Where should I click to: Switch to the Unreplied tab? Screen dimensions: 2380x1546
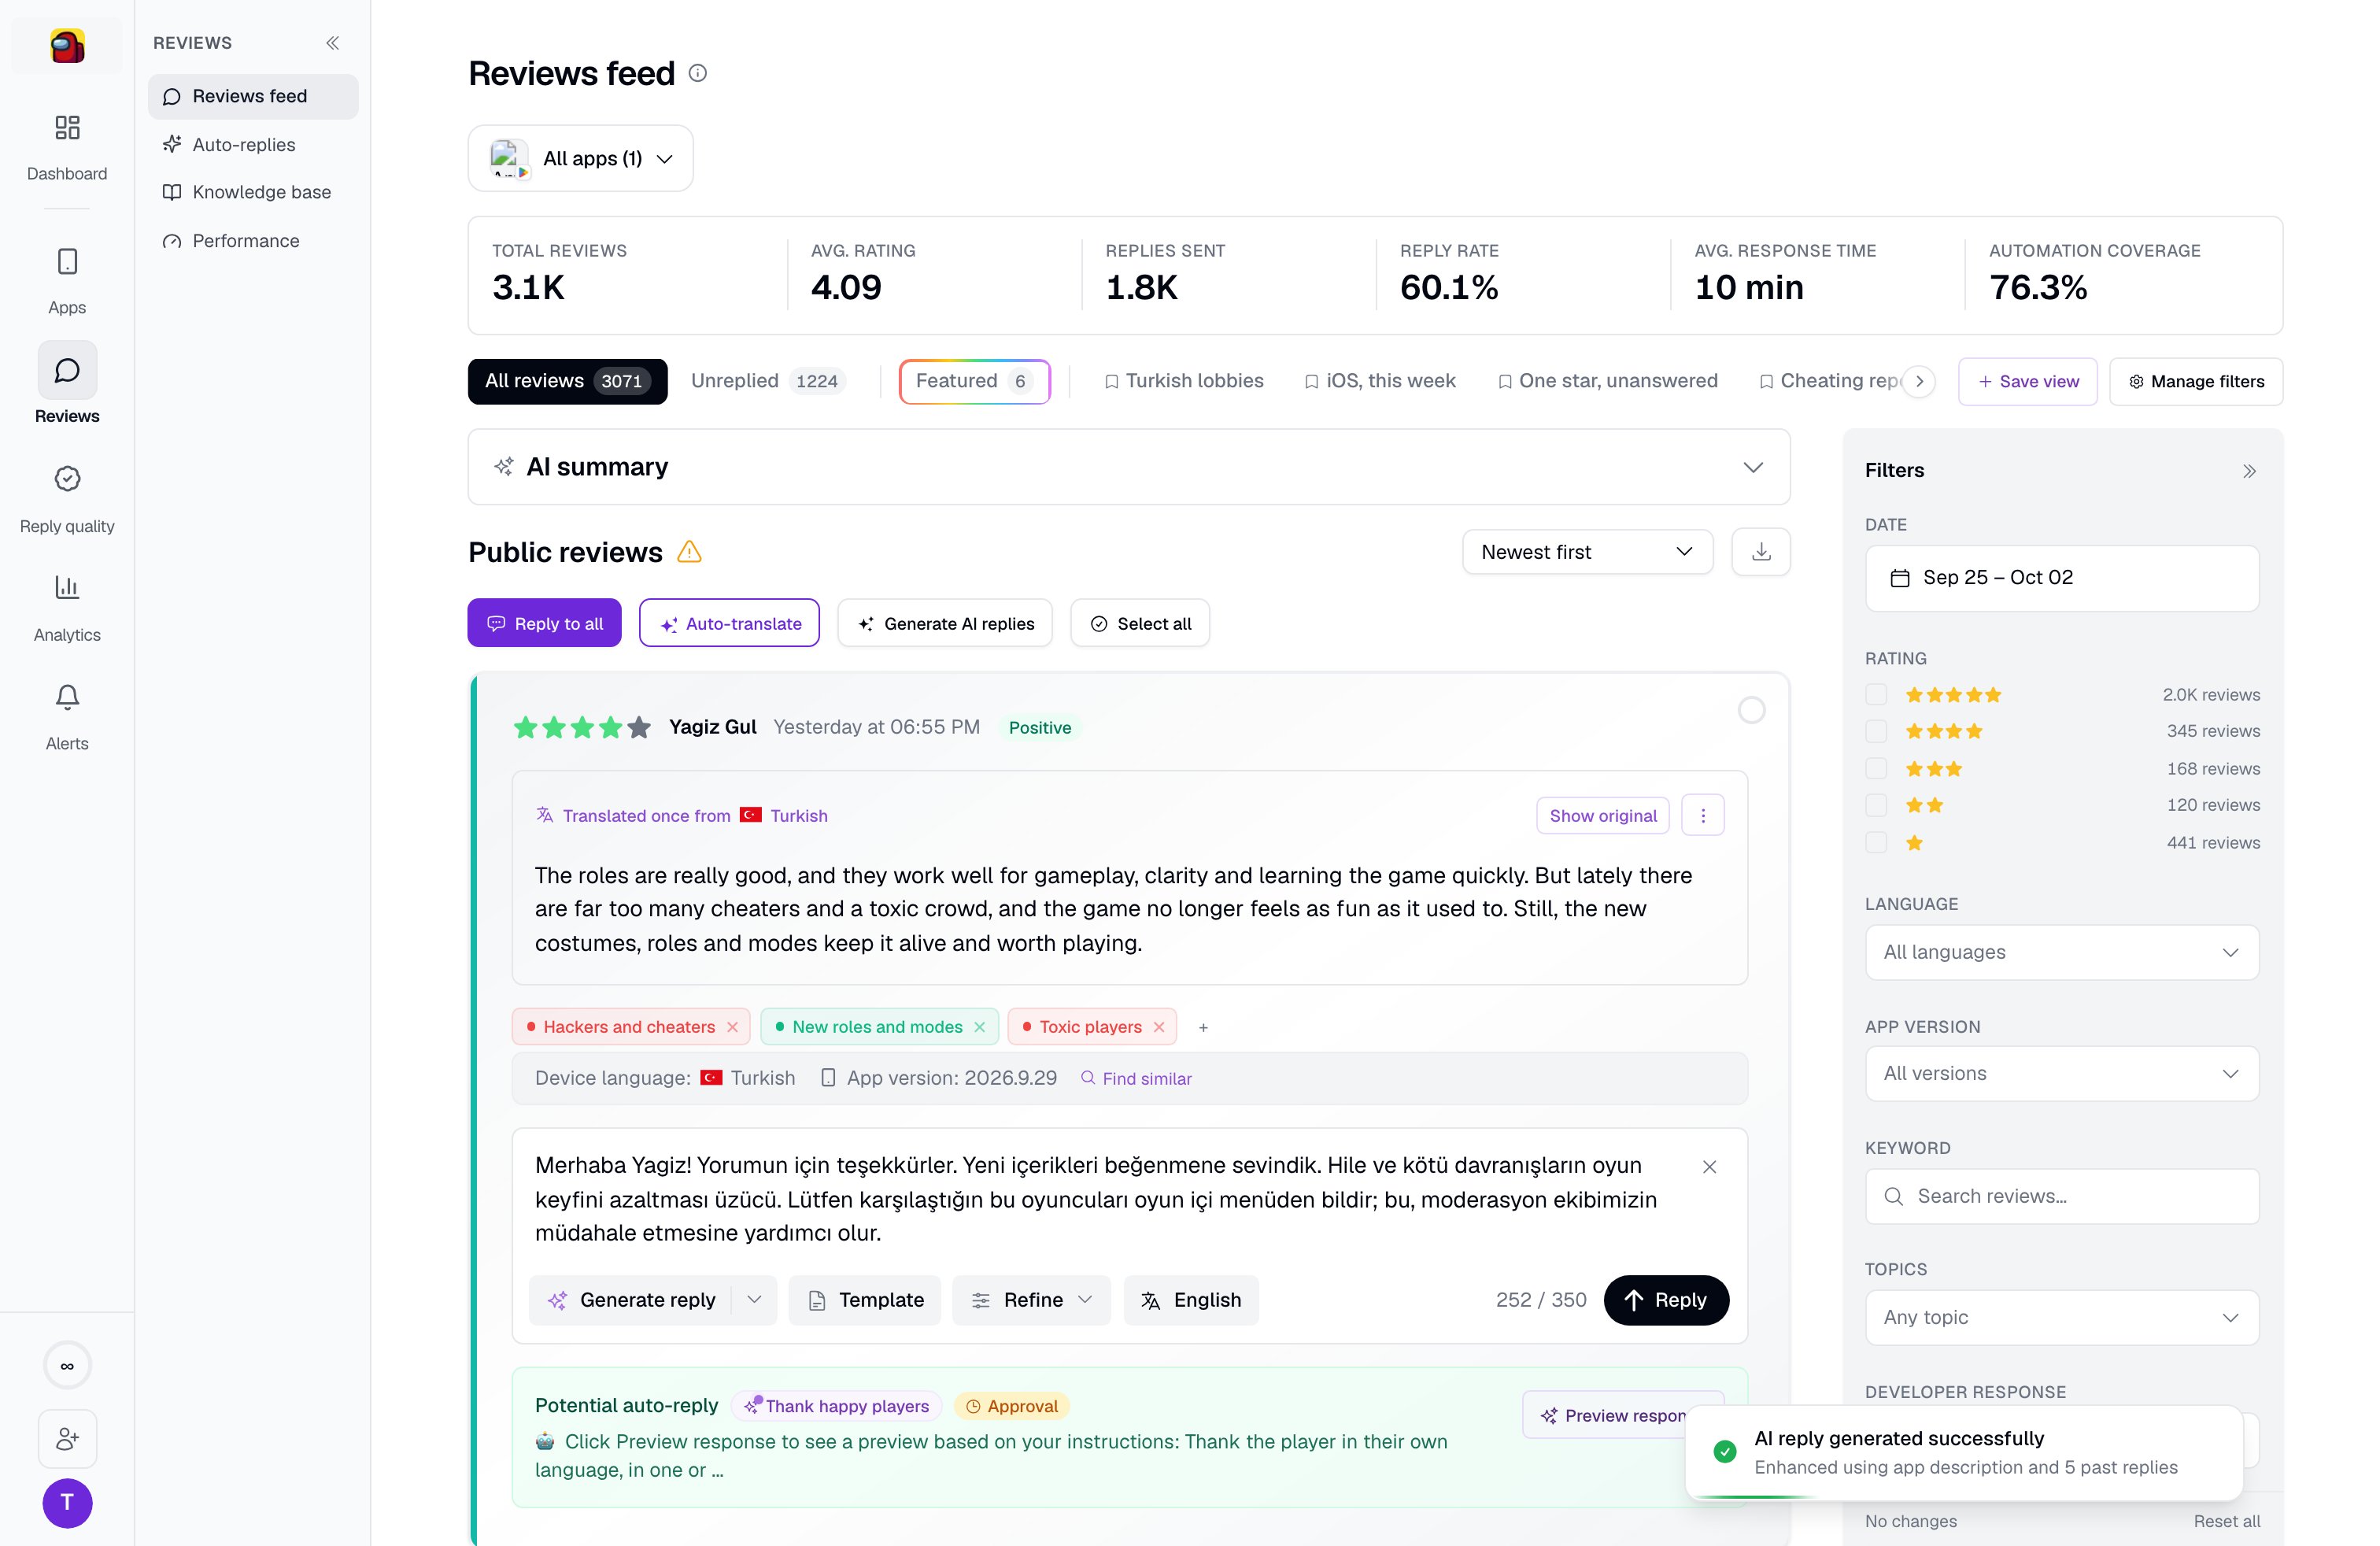point(767,381)
